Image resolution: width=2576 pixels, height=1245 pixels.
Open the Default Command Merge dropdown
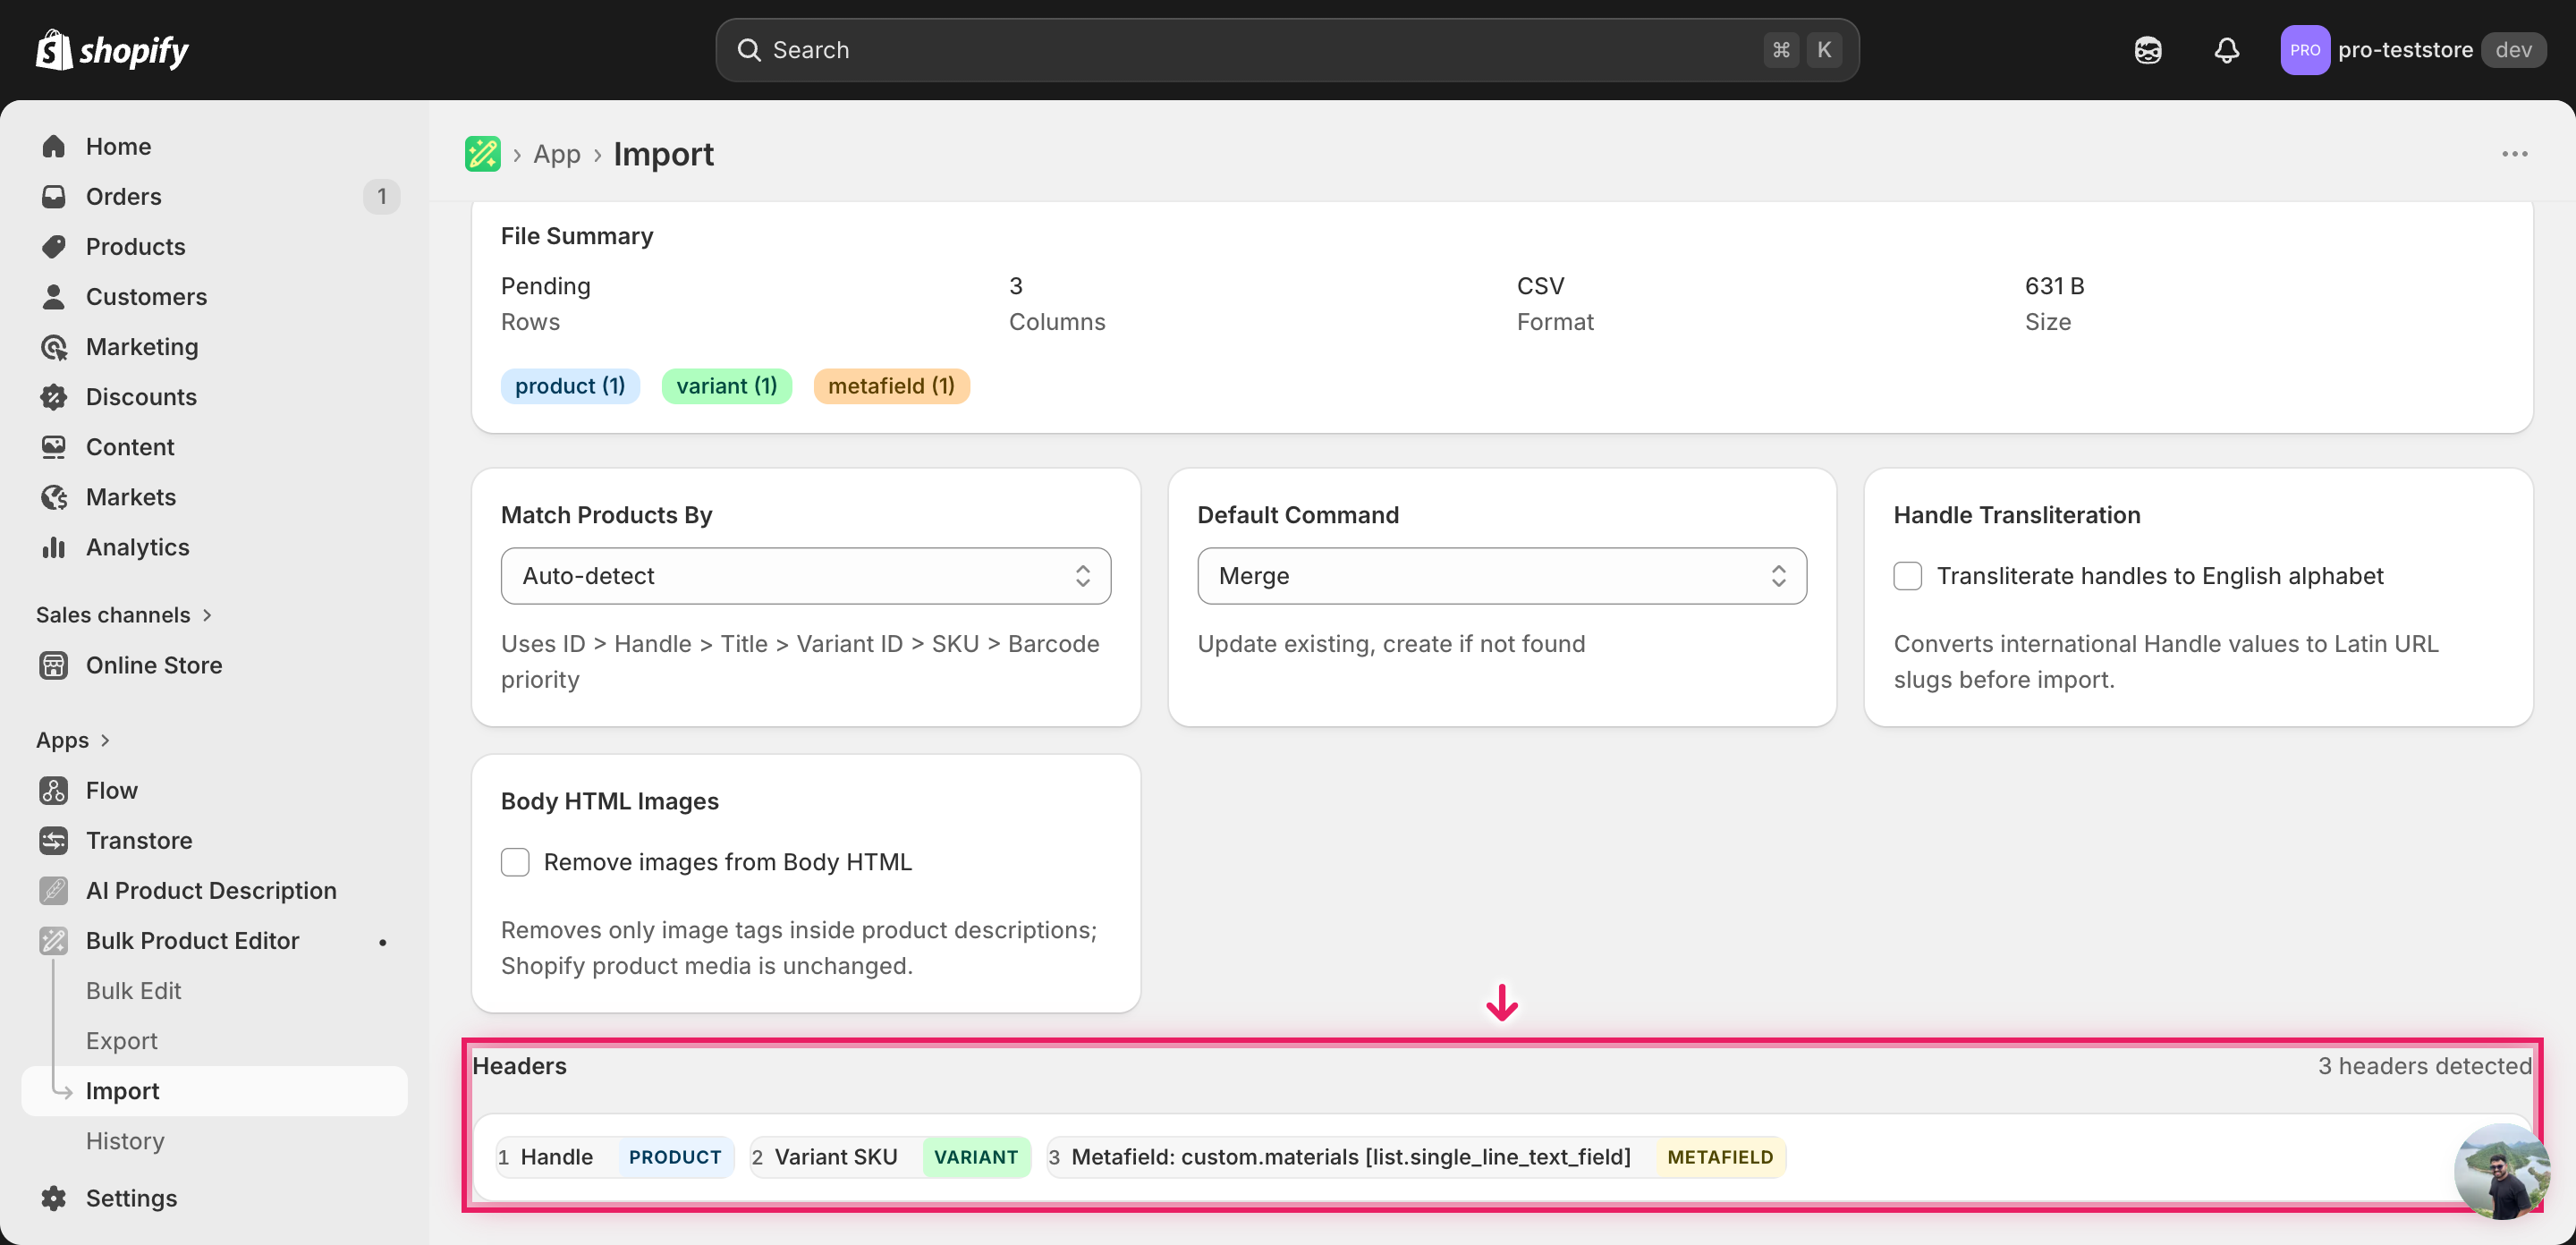pos(1501,576)
